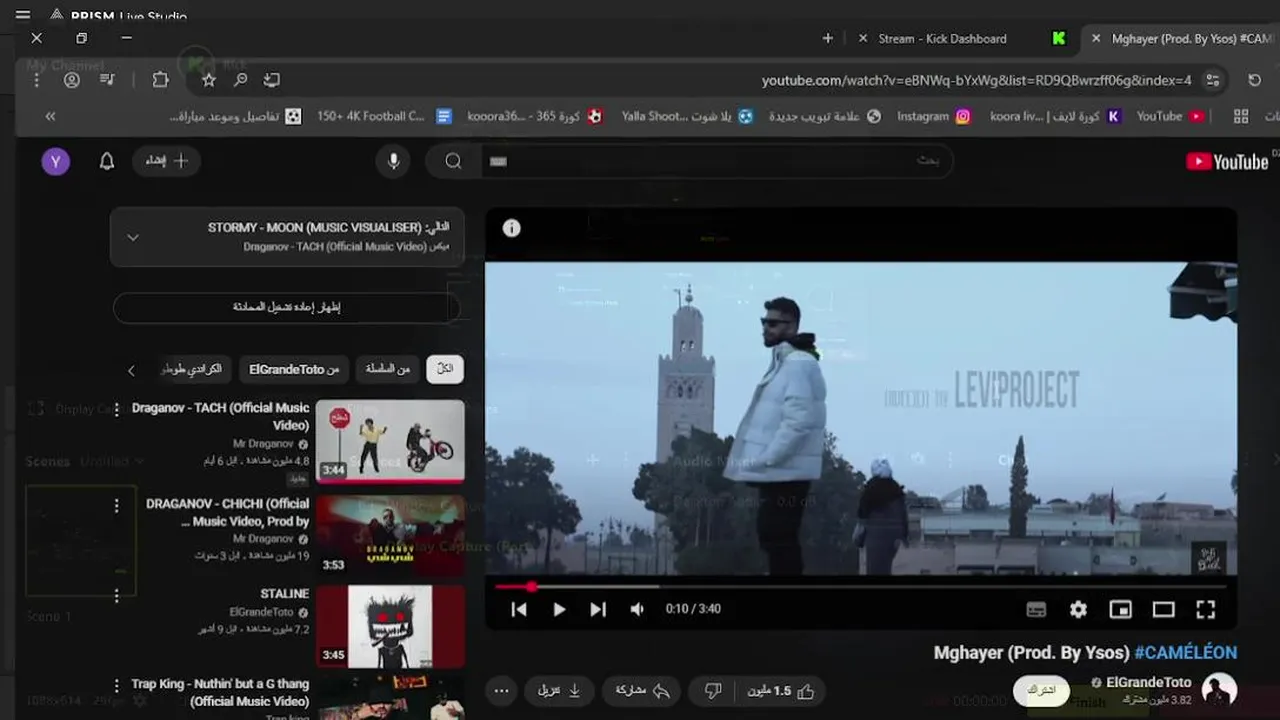The height and width of the screenshot is (720, 1280).
Task: Subscribe to the ElGrandeToto channel
Action: [x=1042, y=690]
